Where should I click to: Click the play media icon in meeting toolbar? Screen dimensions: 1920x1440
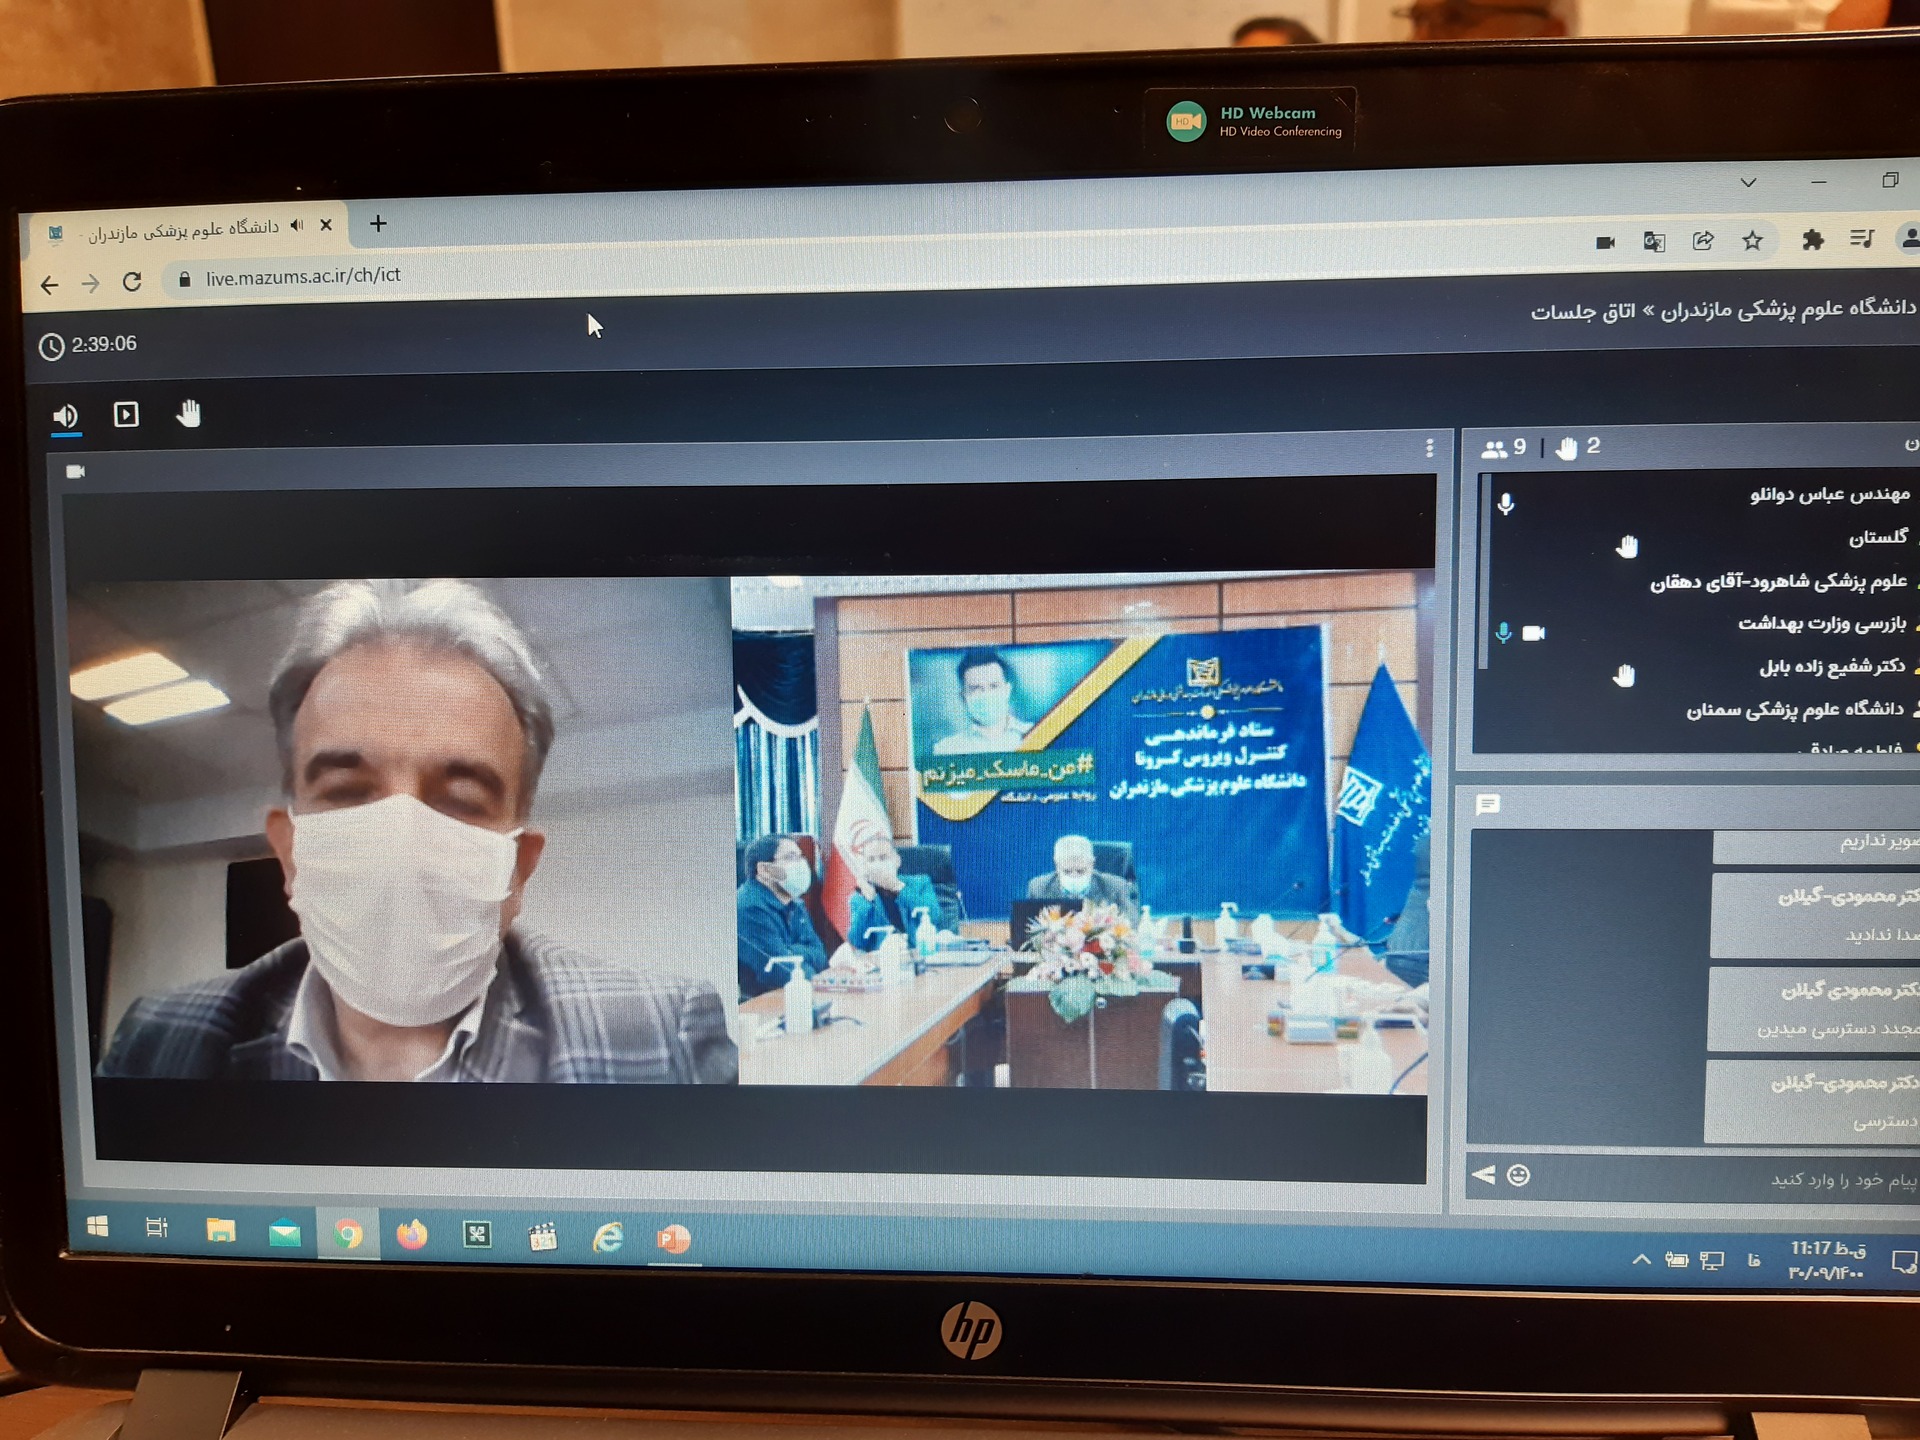126,414
